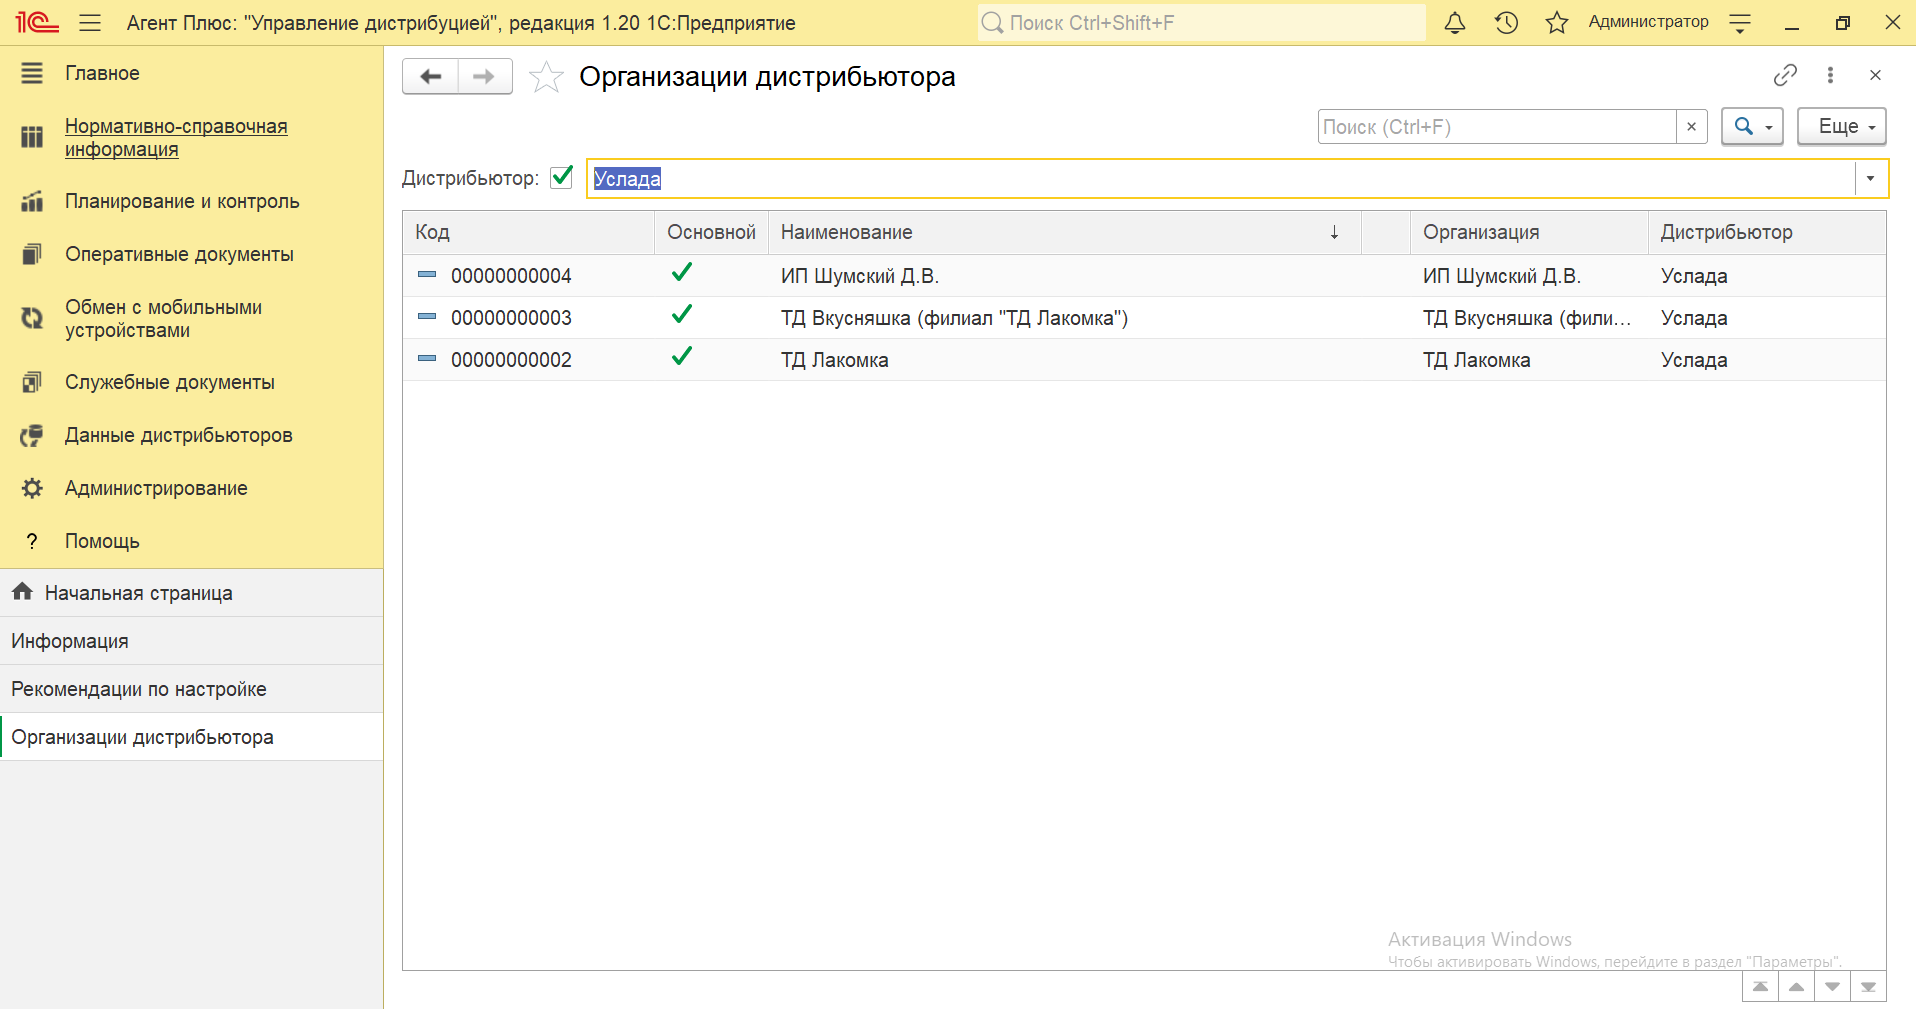Clear the list search field
1916x1009 pixels.
[x=1691, y=127]
